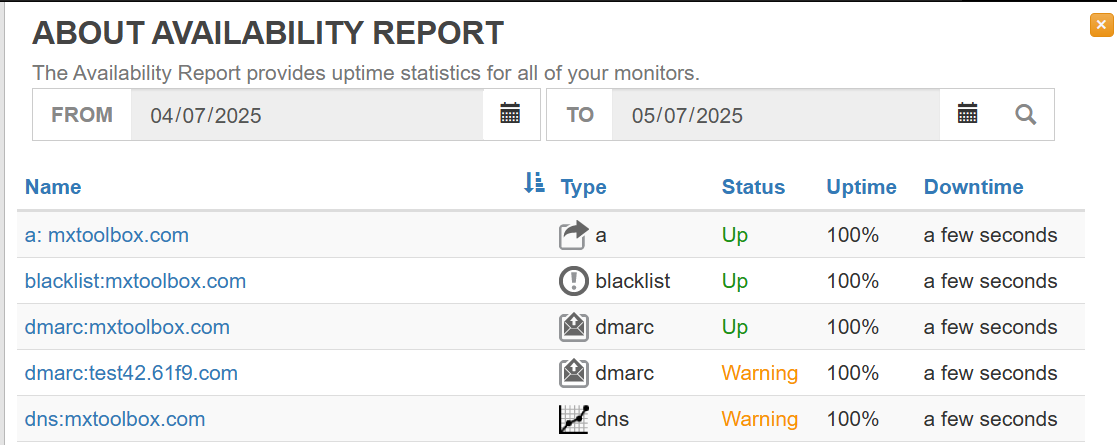This screenshot has height=445, width=1117.
Task: Close the Availability Report dialog
Action: coord(1101,25)
